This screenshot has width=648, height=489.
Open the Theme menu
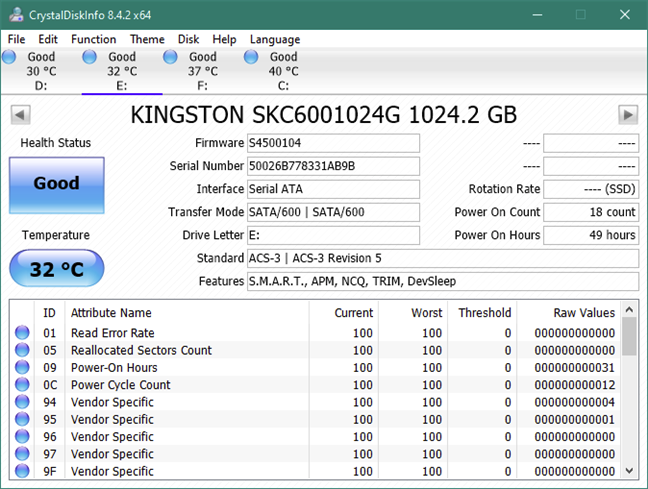click(147, 39)
